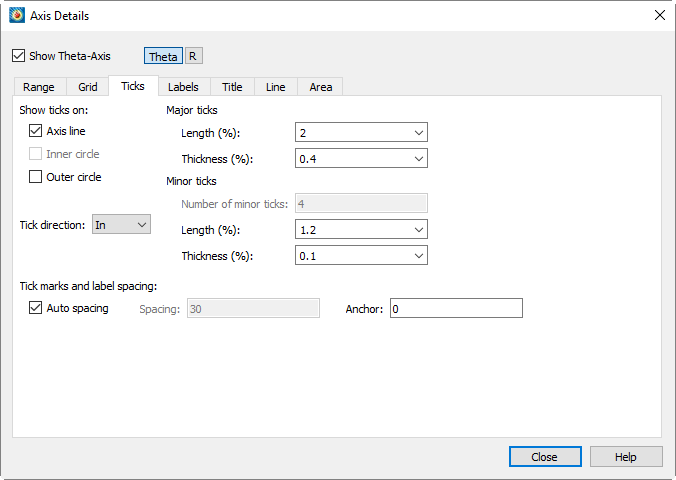This screenshot has height=480, width=676.
Task: Open the Labels tab
Action: (183, 87)
